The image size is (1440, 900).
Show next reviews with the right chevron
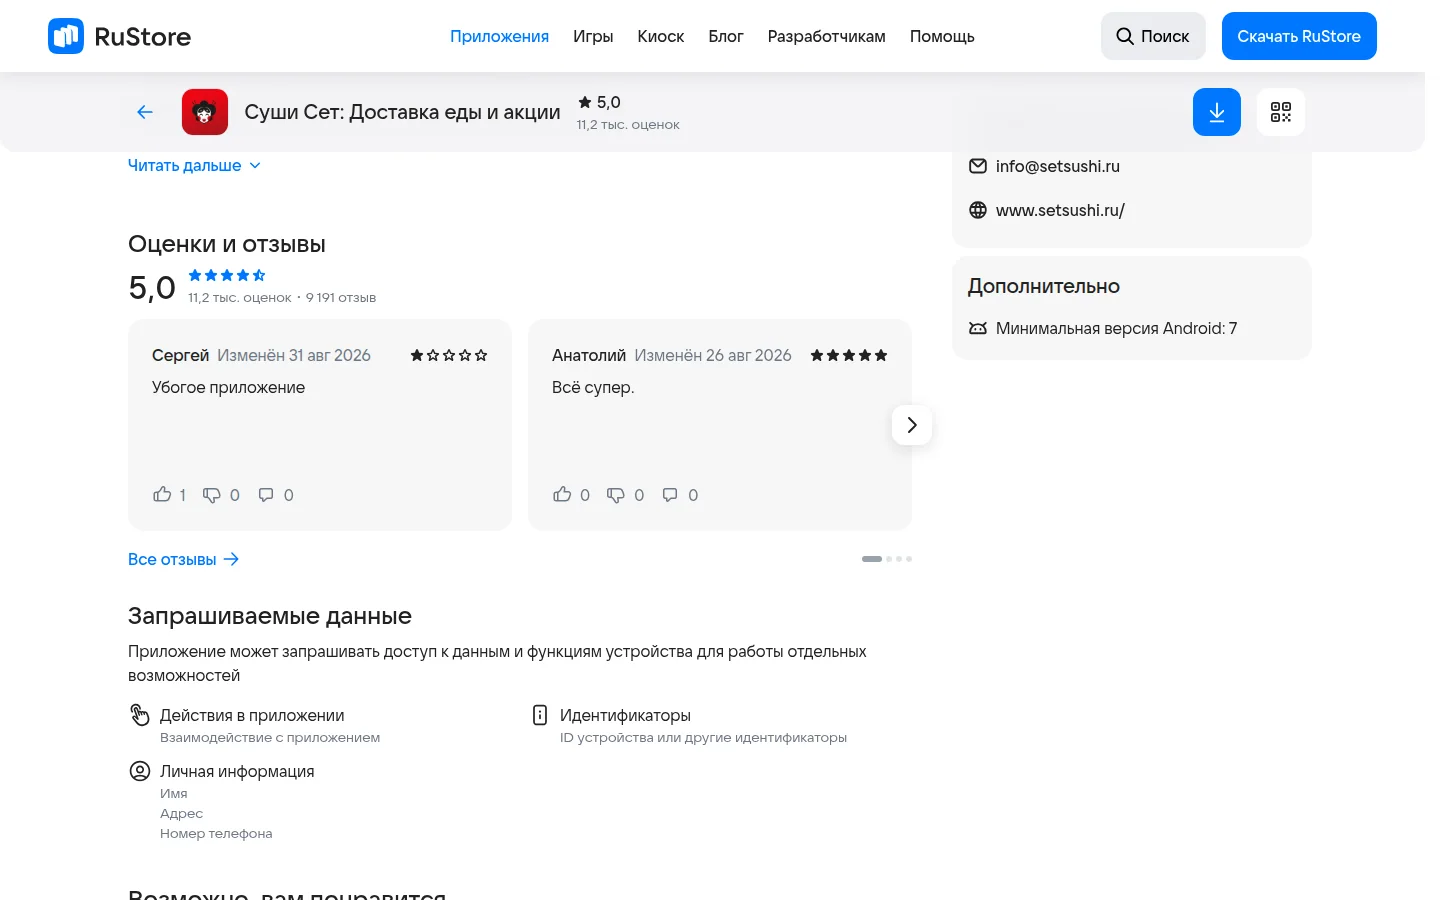coord(912,425)
